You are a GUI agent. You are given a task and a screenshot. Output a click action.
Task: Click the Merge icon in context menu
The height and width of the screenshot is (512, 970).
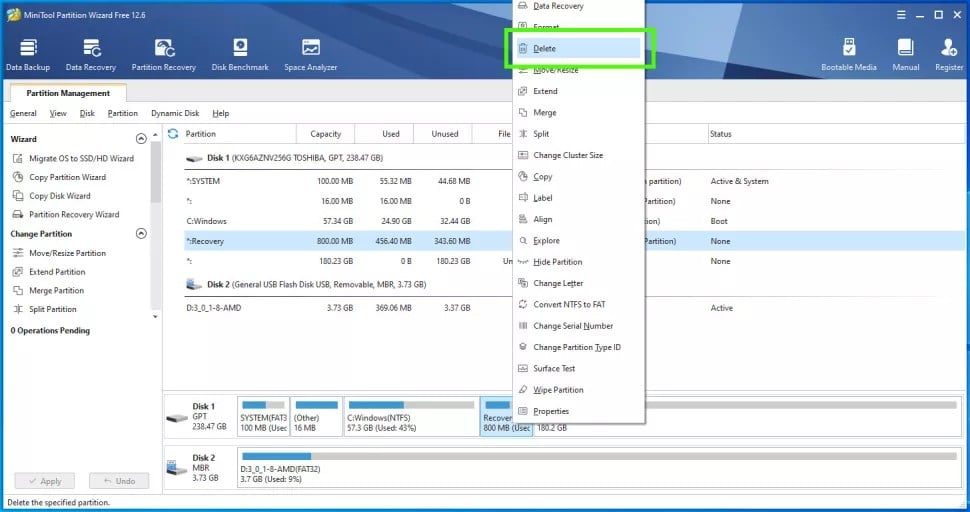click(523, 113)
